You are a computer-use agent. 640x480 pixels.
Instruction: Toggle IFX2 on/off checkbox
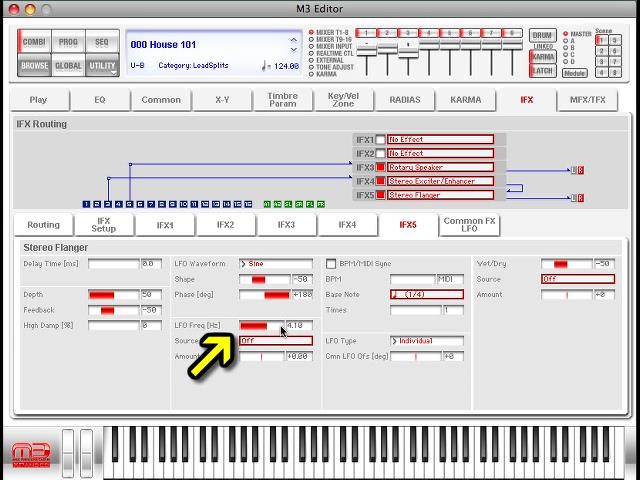point(380,154)
